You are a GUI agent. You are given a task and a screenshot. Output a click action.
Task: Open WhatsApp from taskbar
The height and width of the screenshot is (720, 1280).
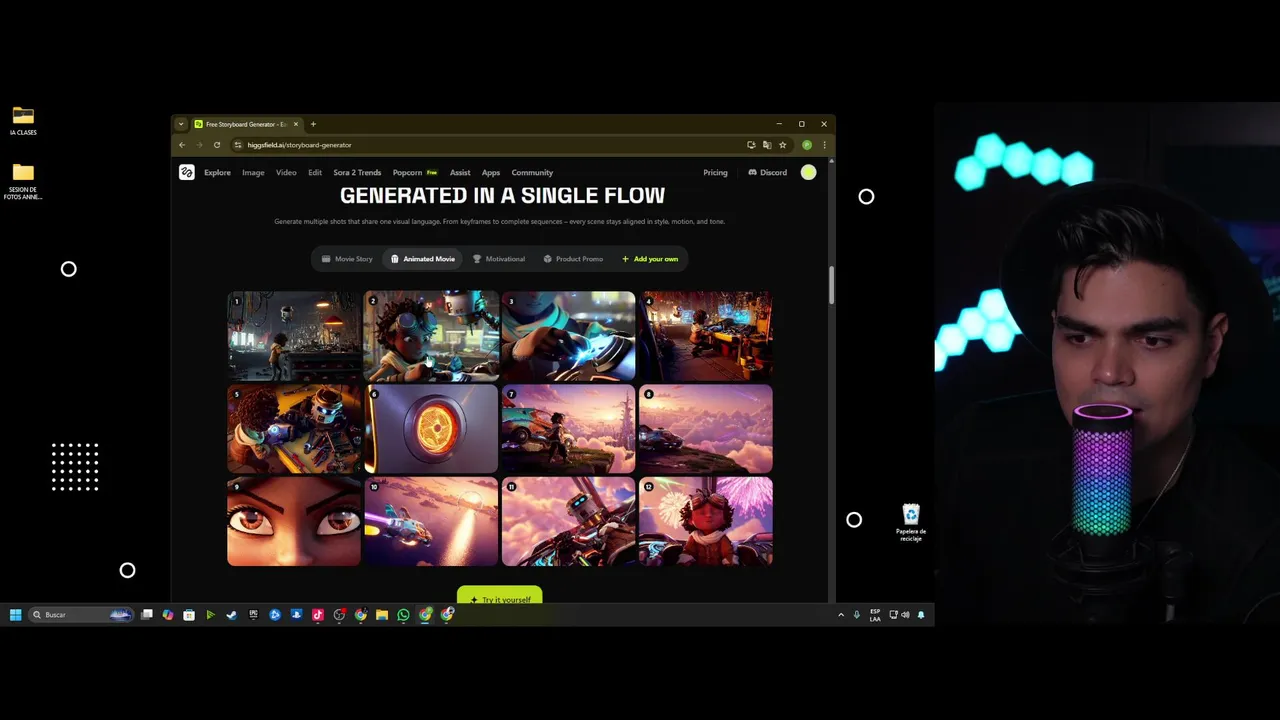[x=403, y=615]
